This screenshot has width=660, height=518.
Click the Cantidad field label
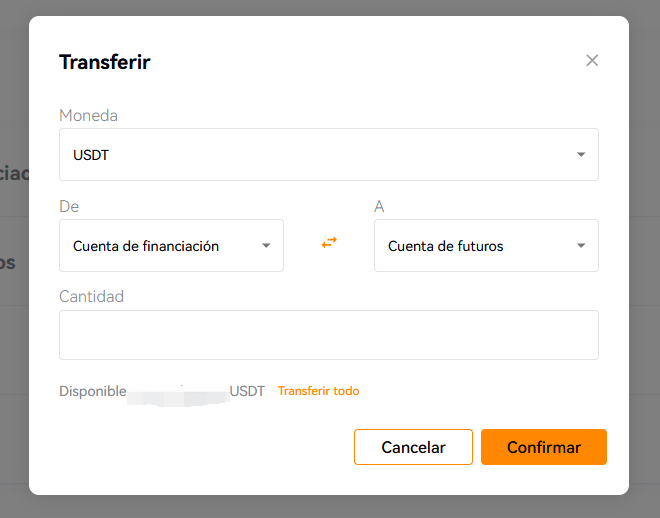point(91,297)
